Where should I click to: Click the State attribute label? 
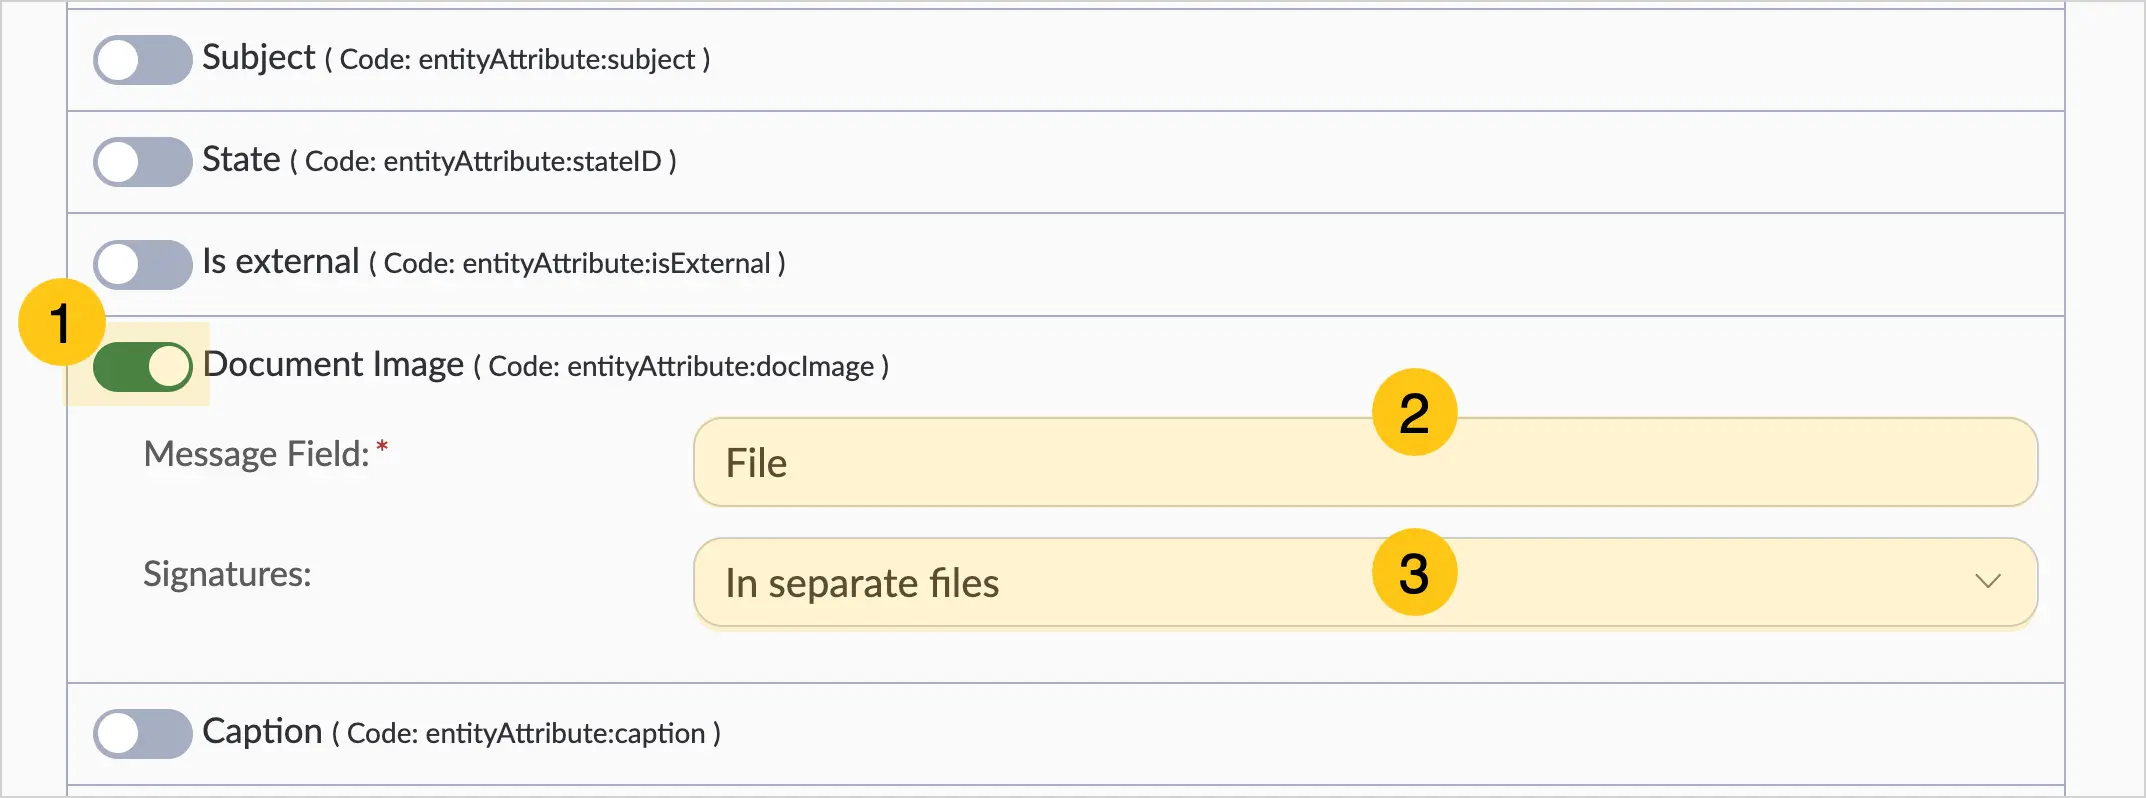(x=241, y=160)
